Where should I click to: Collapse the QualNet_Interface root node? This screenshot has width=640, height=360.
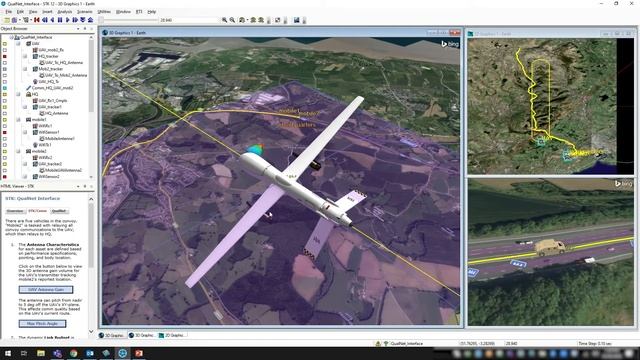[11, 37]
